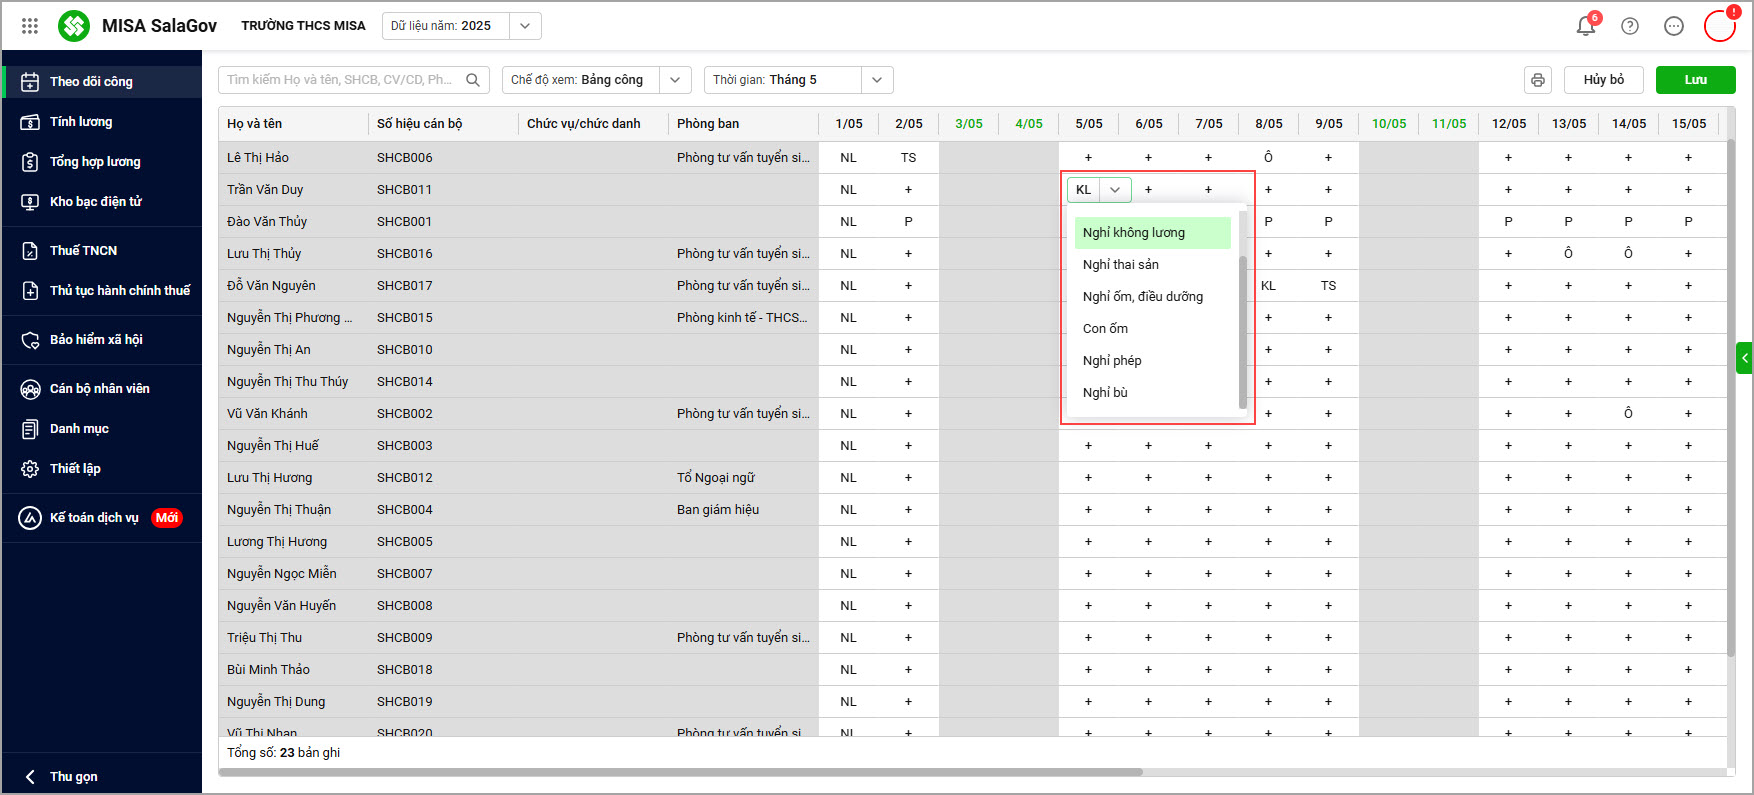Image resolution: width=1754 pixels, height=795 pixels.
Task: Click the print icon button
Action: pos(1538,80)
